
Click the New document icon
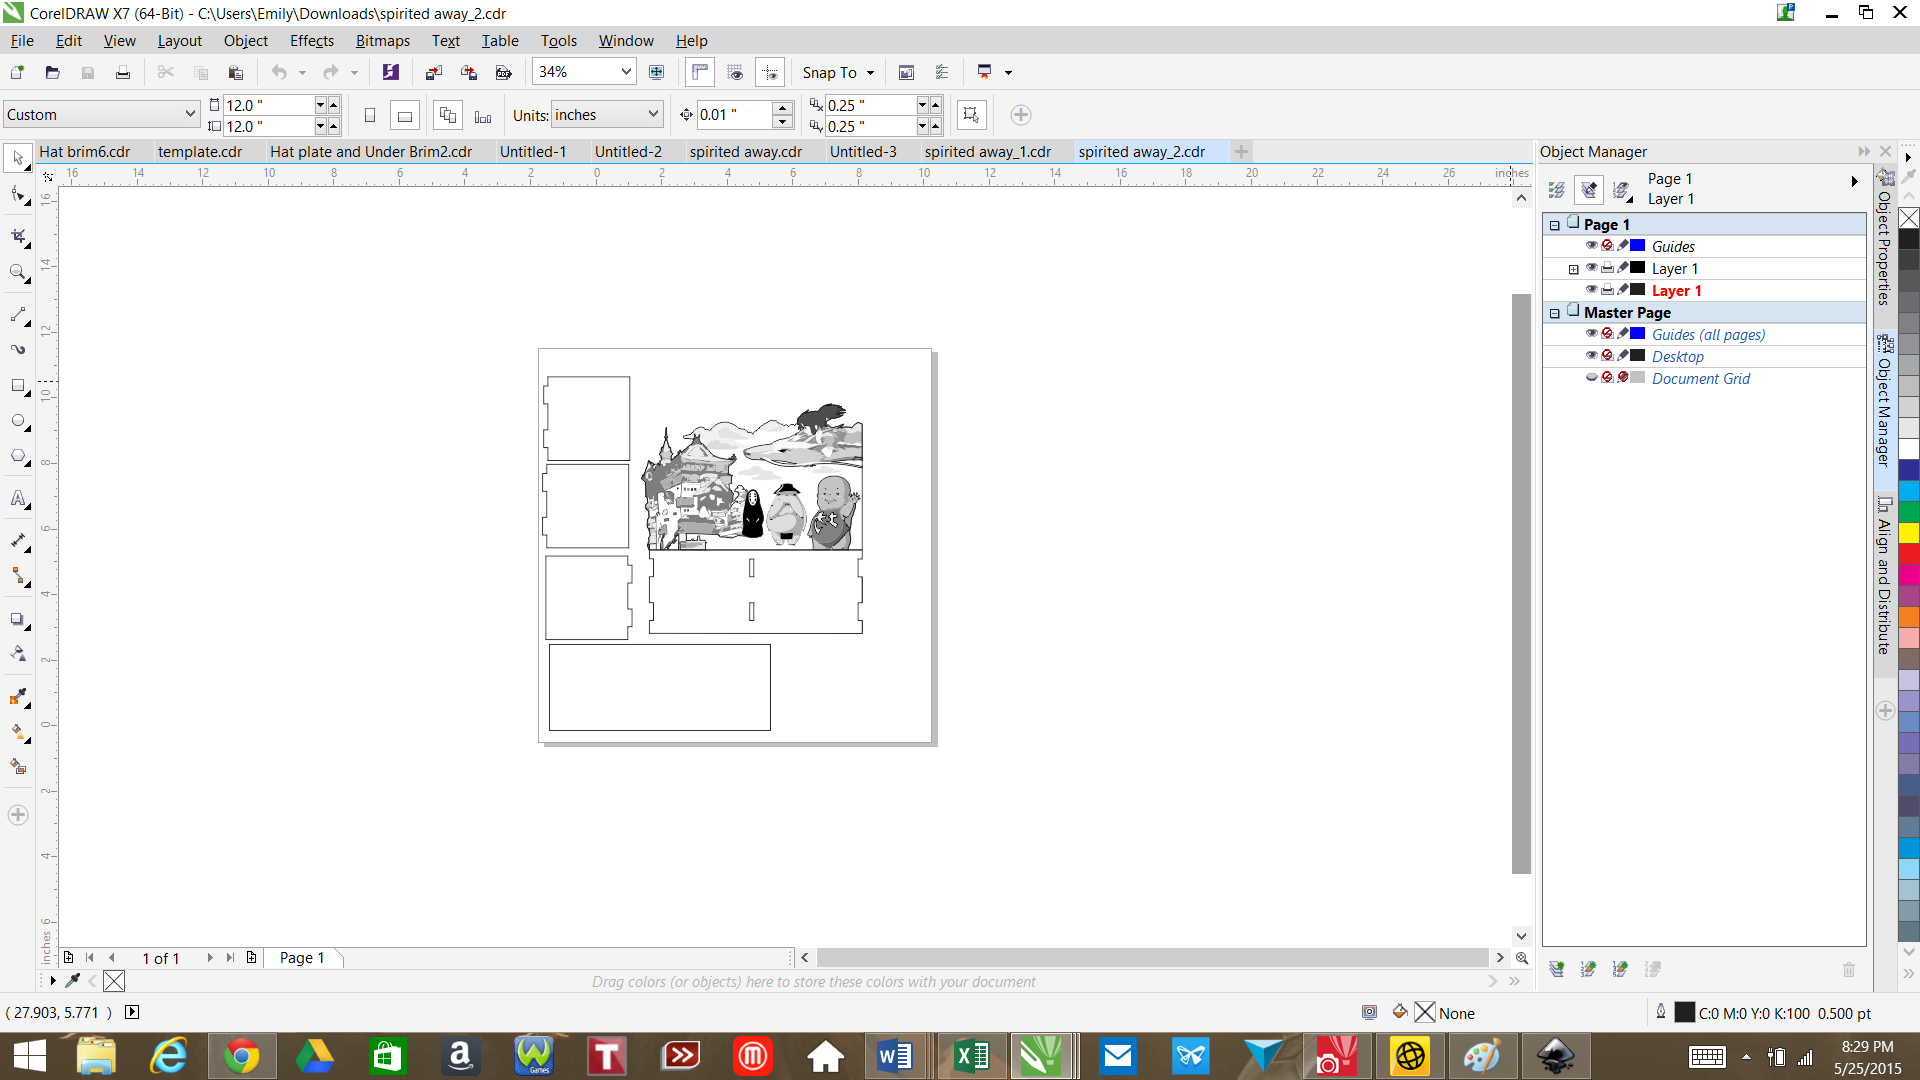coord(17,72)
